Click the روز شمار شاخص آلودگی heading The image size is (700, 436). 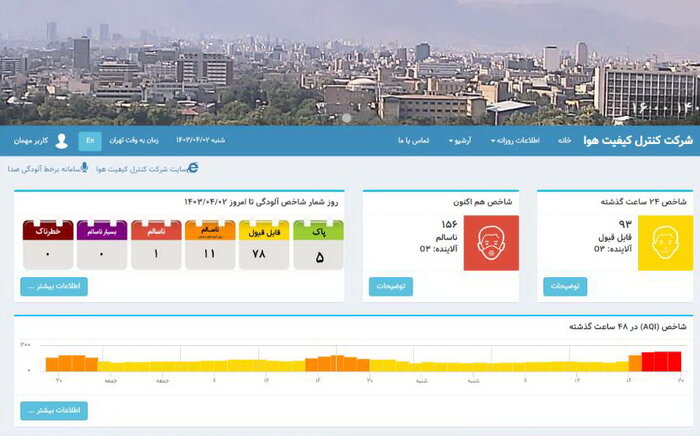pyautogui.click(x=261, y=202)
